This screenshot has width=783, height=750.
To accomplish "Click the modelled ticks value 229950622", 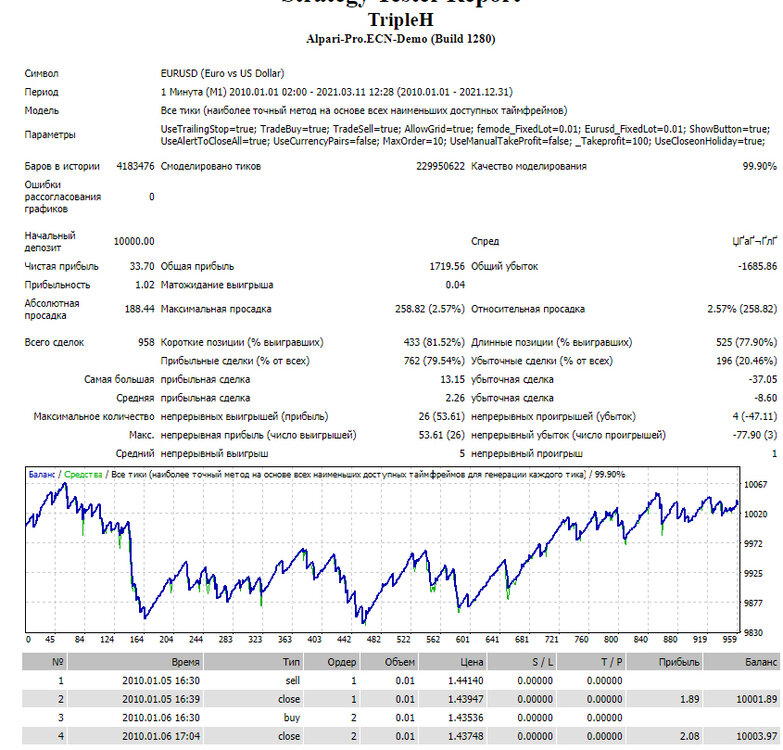I will (440, 166).
